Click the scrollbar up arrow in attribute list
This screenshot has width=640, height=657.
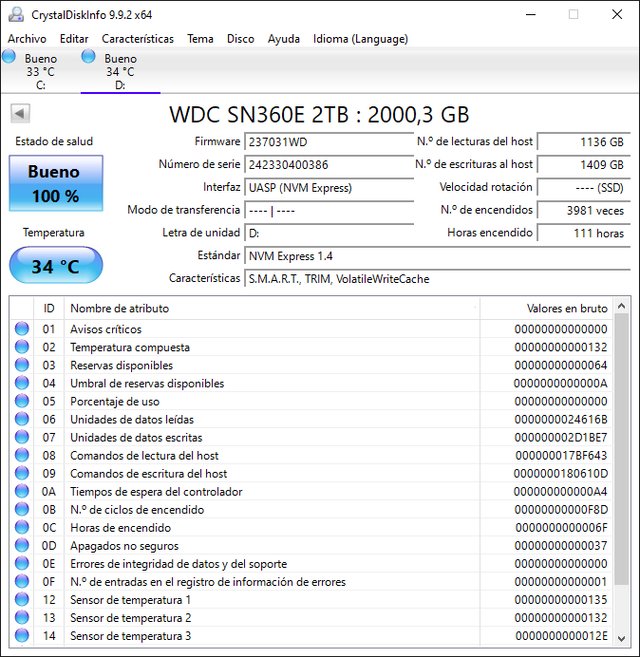[x=622, y=306]
